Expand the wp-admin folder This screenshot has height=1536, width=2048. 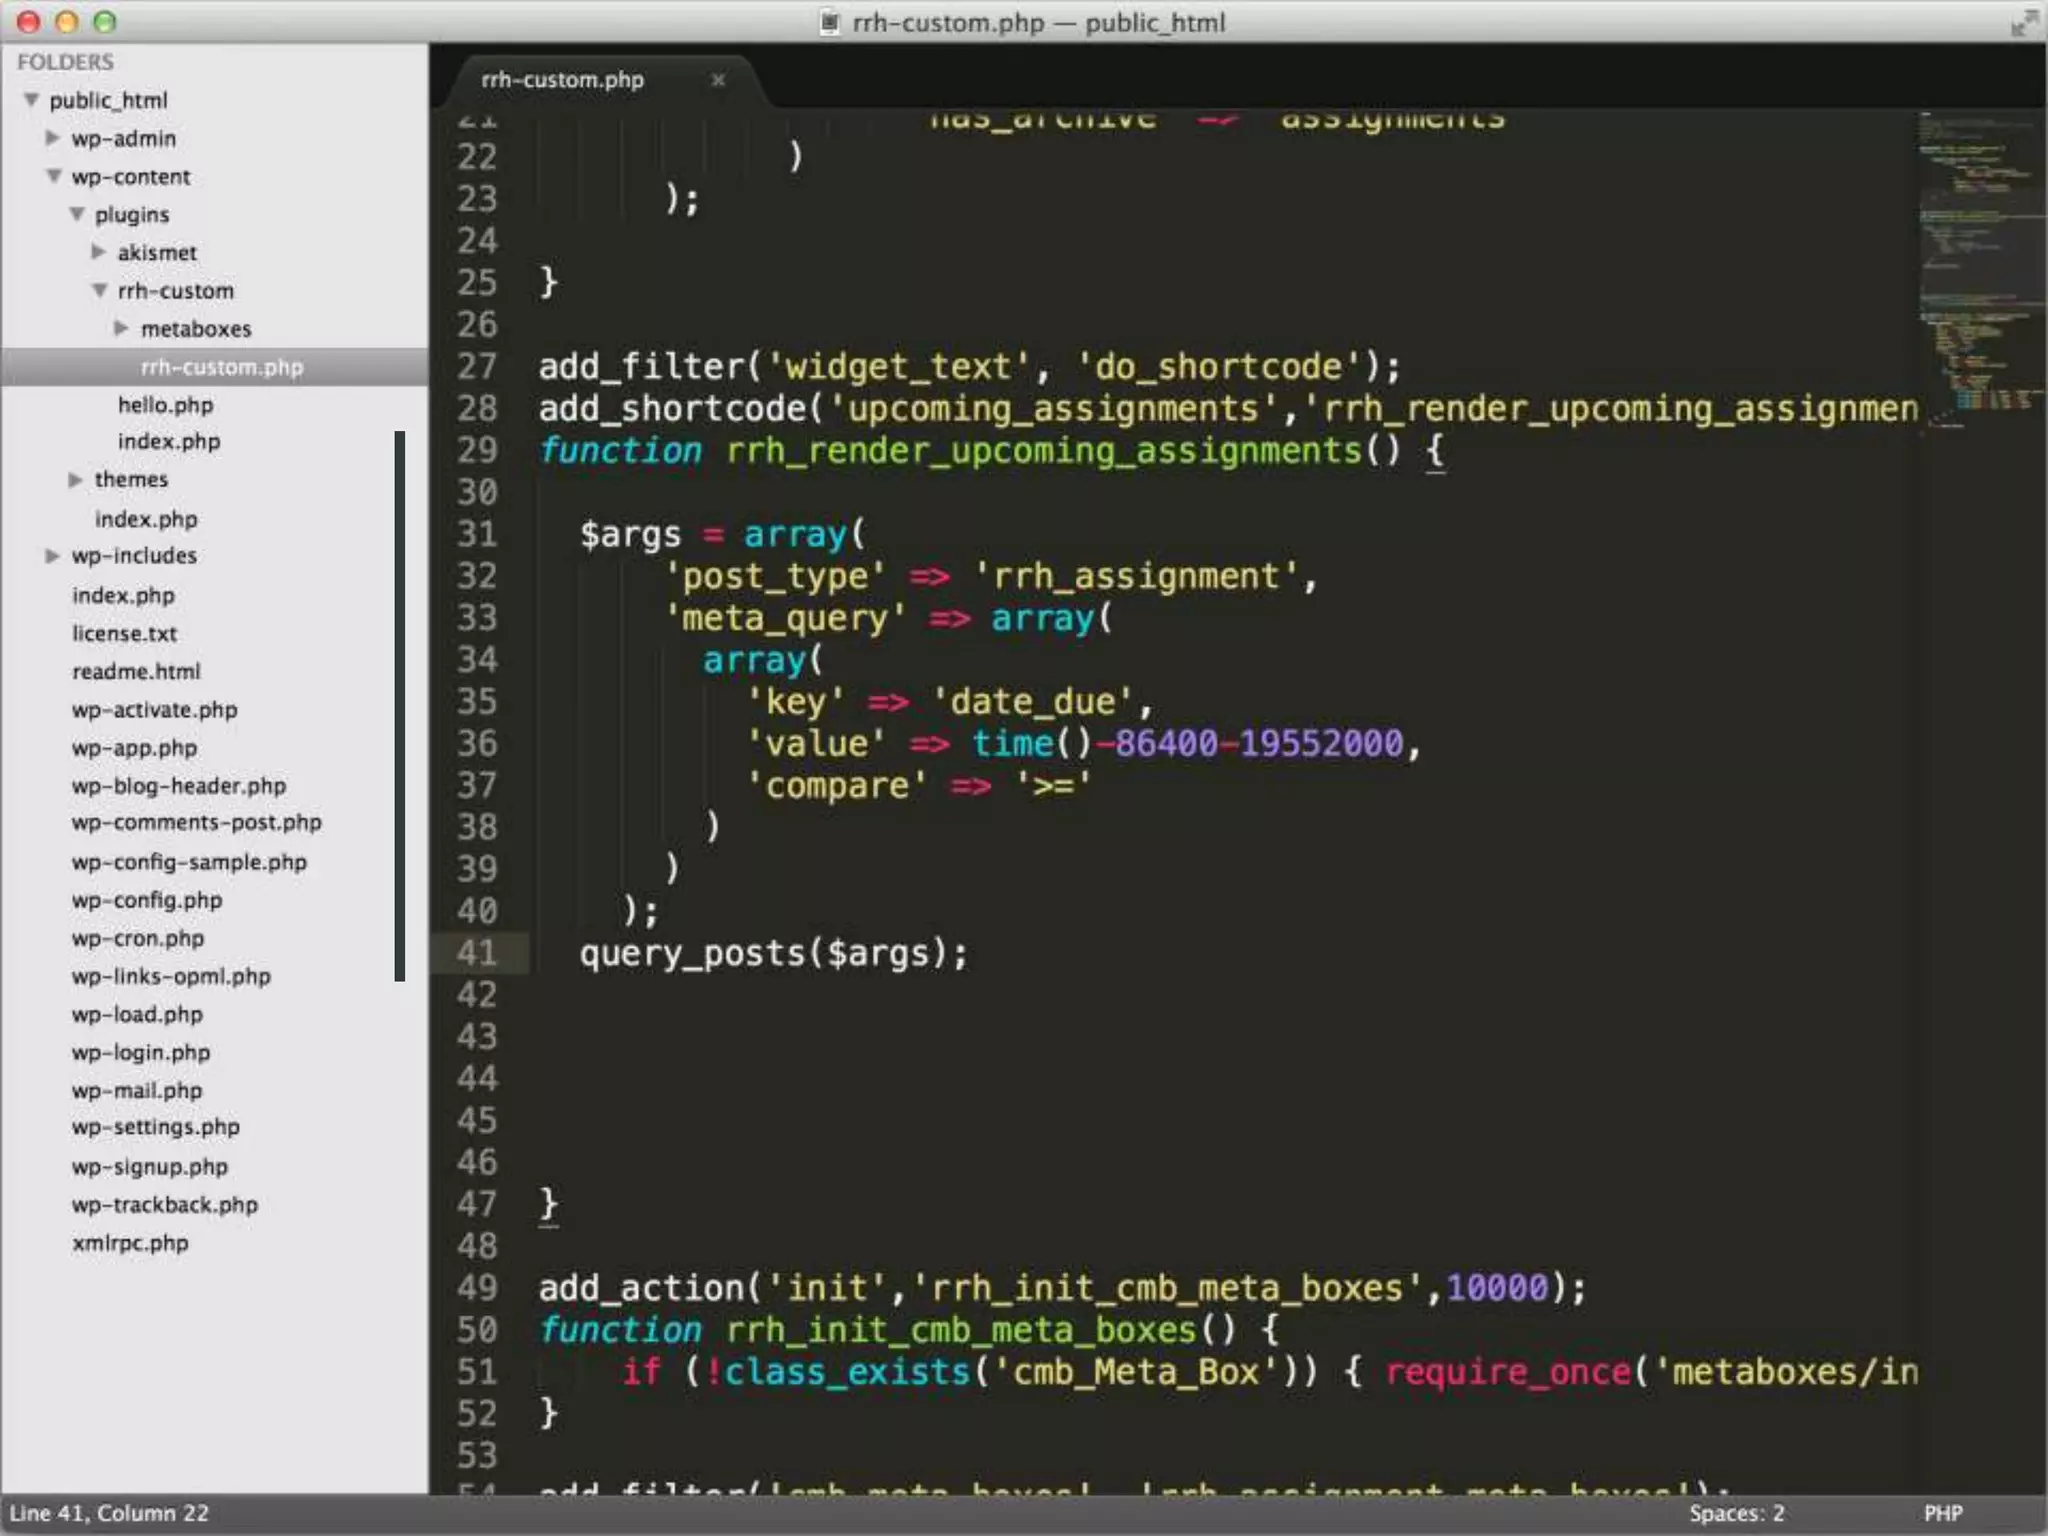53,138
